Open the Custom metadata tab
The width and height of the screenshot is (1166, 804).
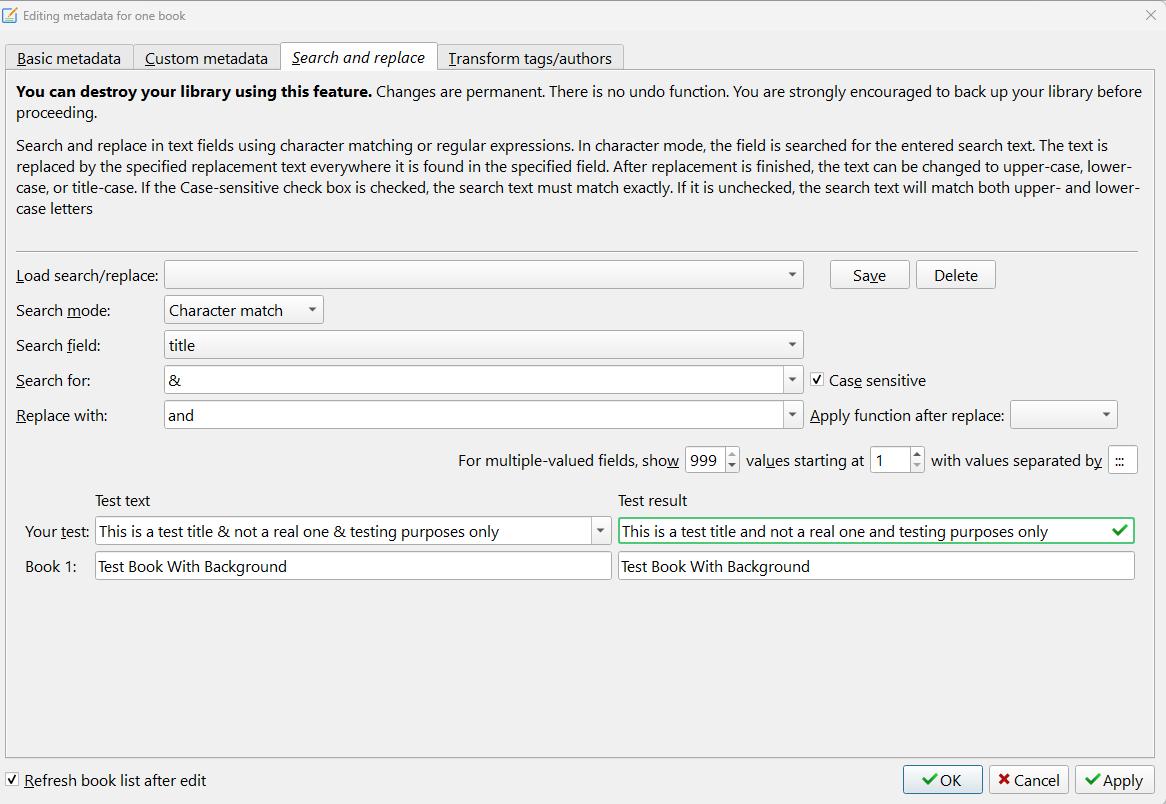click(206, 58)
